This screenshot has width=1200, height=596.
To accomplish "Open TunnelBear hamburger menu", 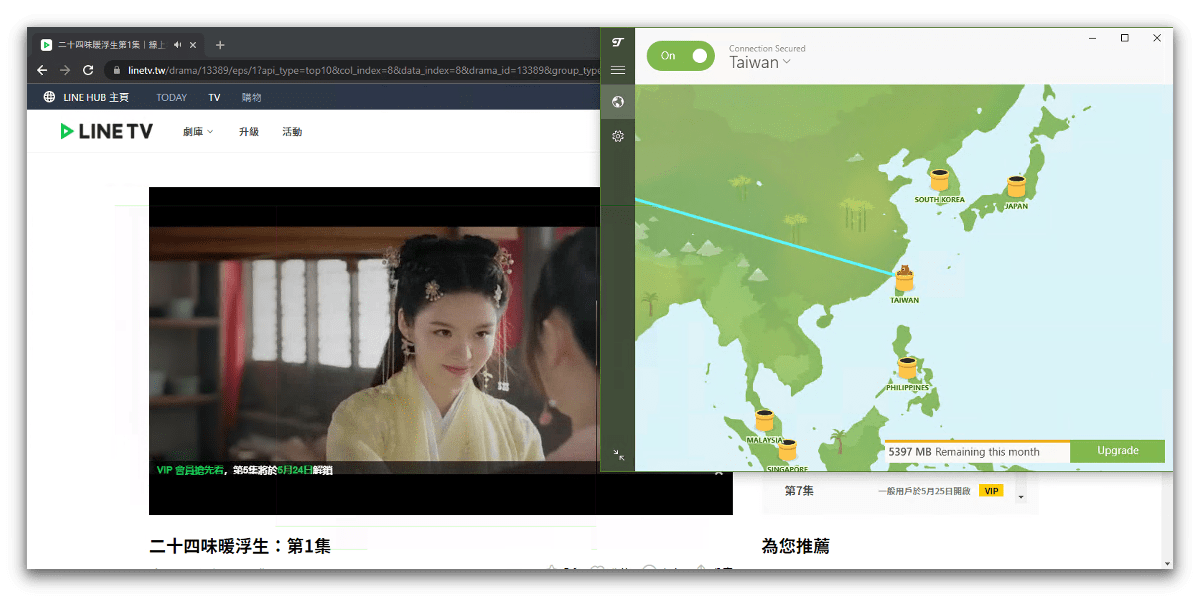I will [x=618, y=70].
